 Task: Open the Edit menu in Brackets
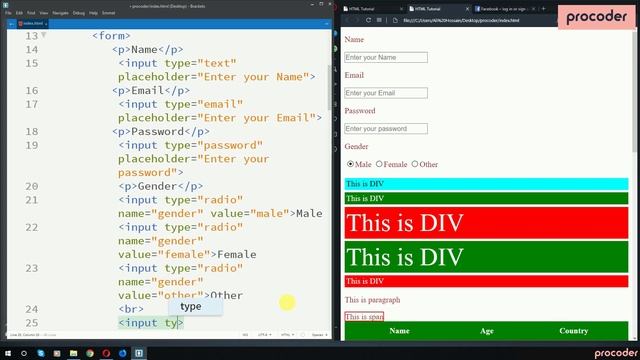pyautogui.click(x=19, y=13)
